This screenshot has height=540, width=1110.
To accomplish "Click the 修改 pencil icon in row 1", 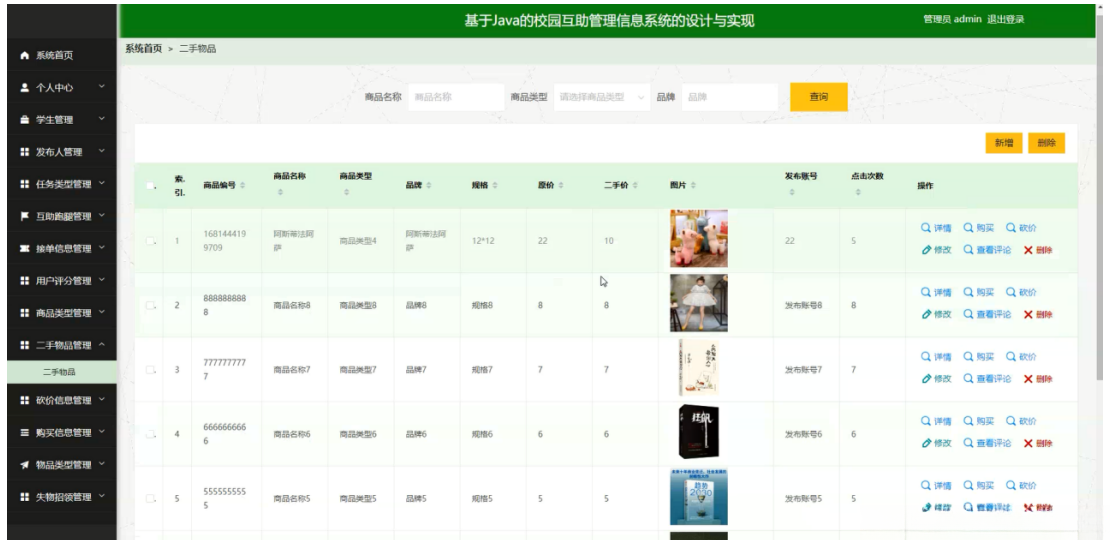I will (x=926, y=250).
